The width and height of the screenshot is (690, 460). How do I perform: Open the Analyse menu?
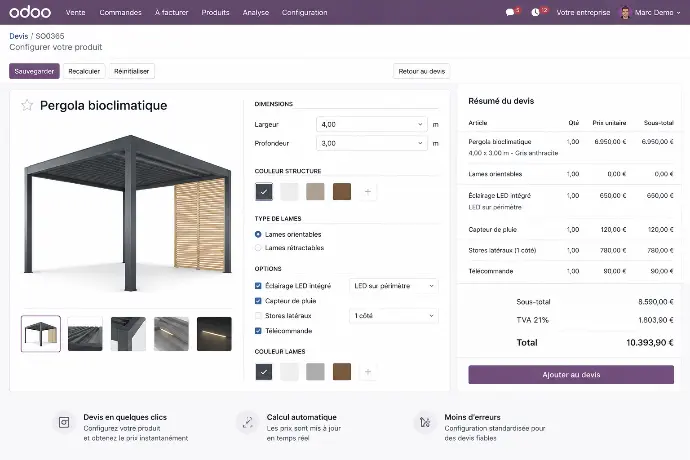(x=256, y=12)
